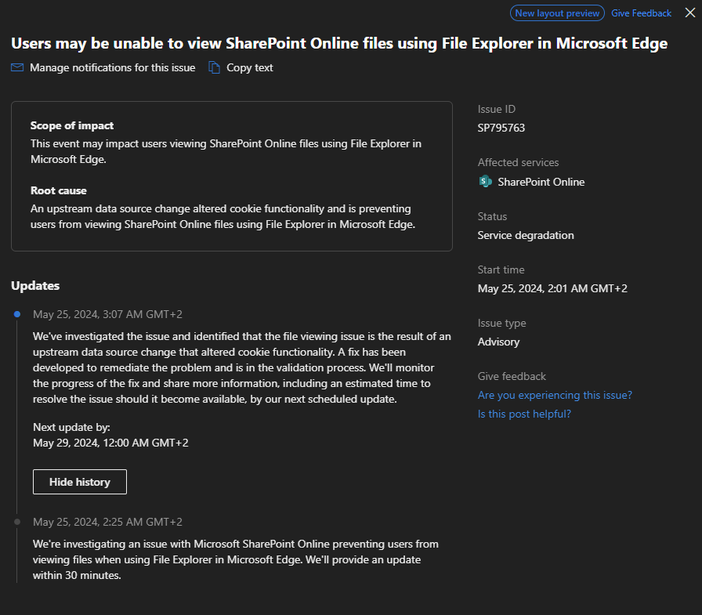Click the Issue type label
Screen dimensions: 702x615
501,323
